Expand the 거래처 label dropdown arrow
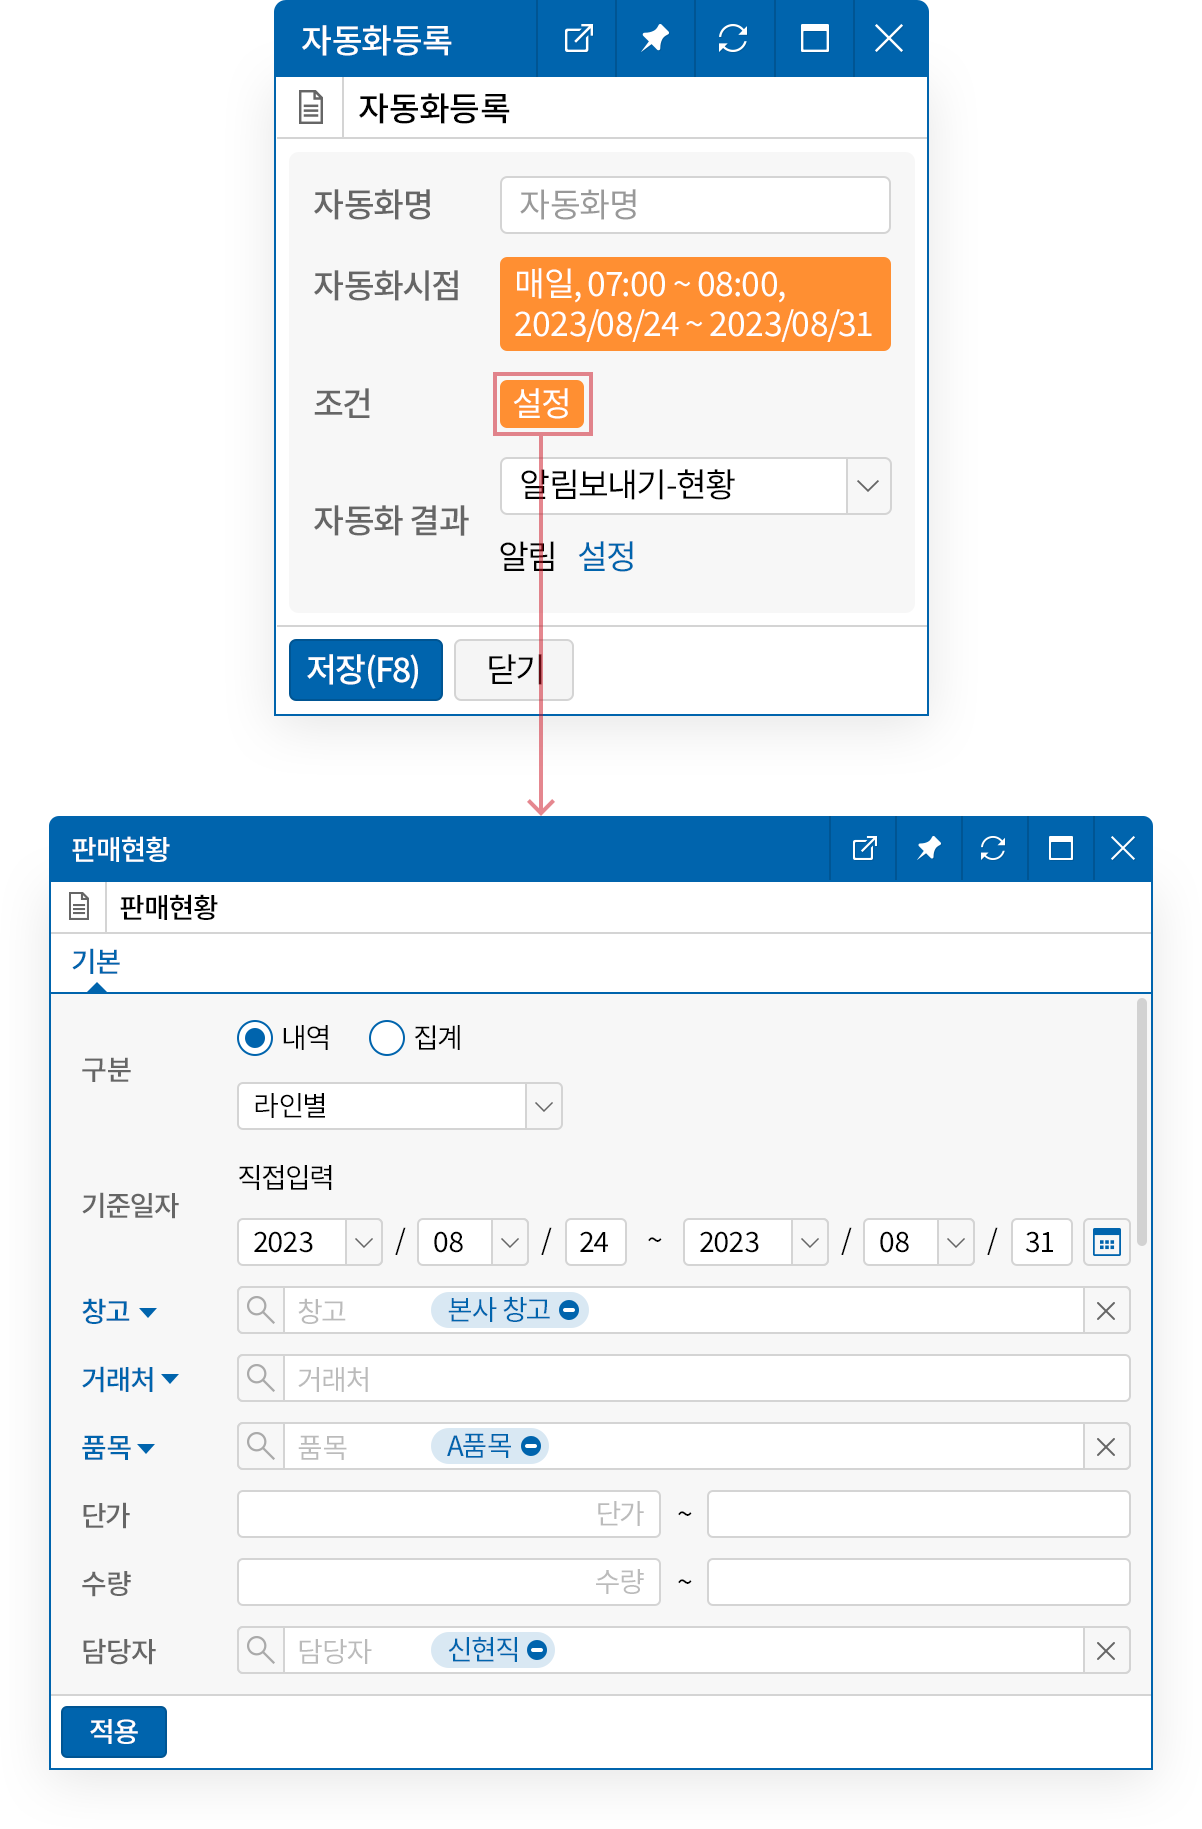 [170, 1379]
